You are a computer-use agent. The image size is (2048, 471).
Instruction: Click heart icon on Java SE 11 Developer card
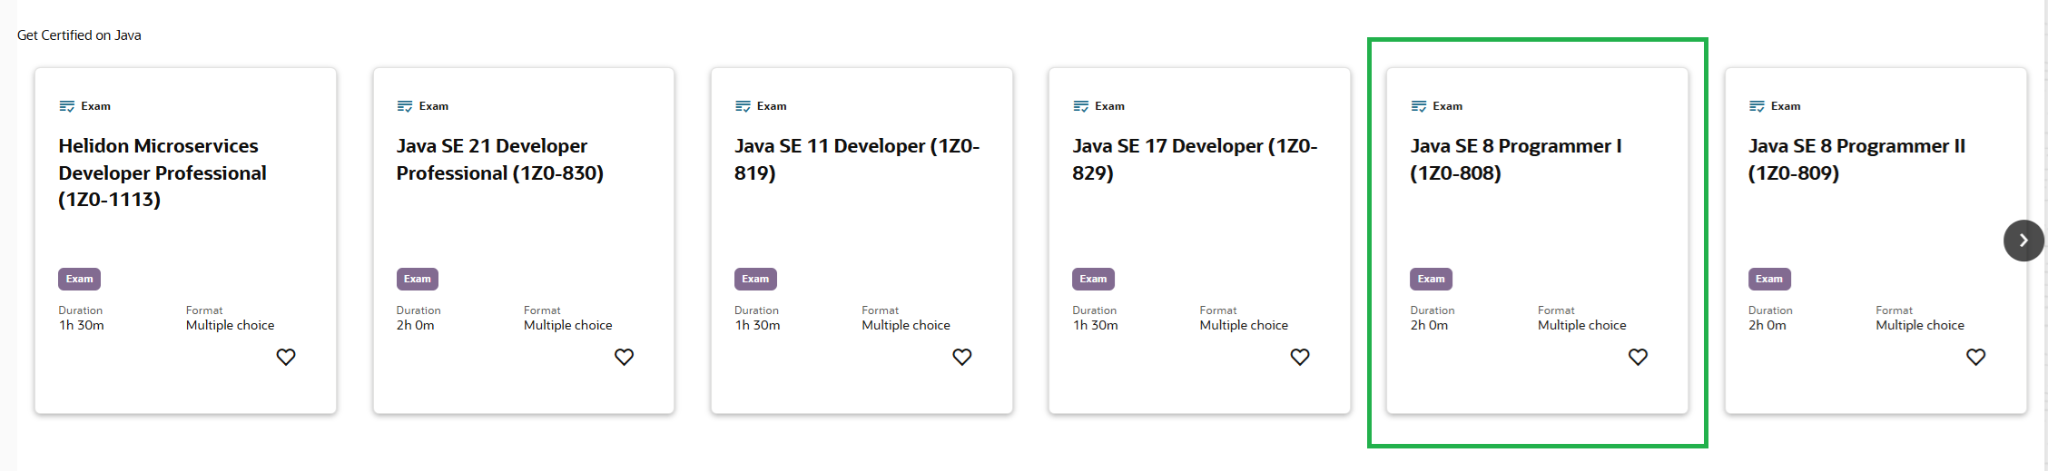[962, 357]
